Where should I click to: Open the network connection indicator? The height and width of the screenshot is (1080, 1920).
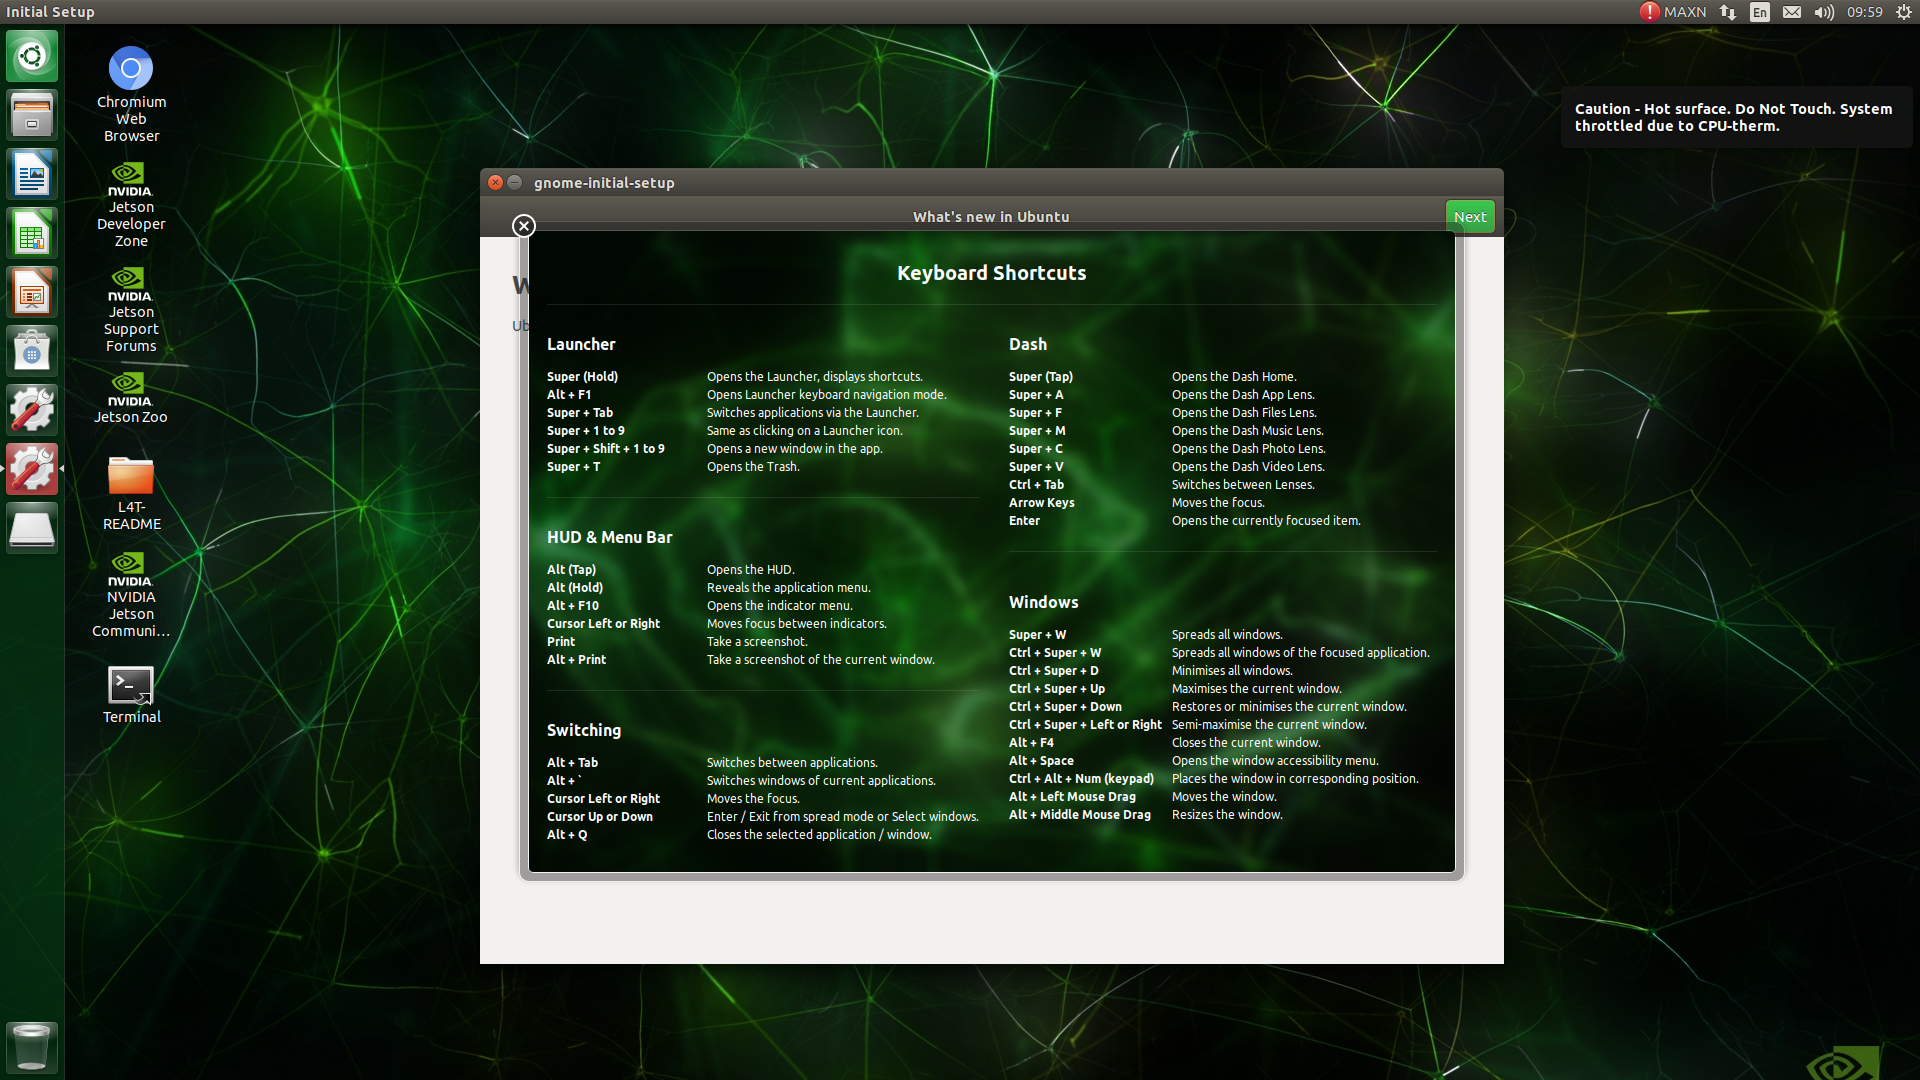(x=1728, y=12)
